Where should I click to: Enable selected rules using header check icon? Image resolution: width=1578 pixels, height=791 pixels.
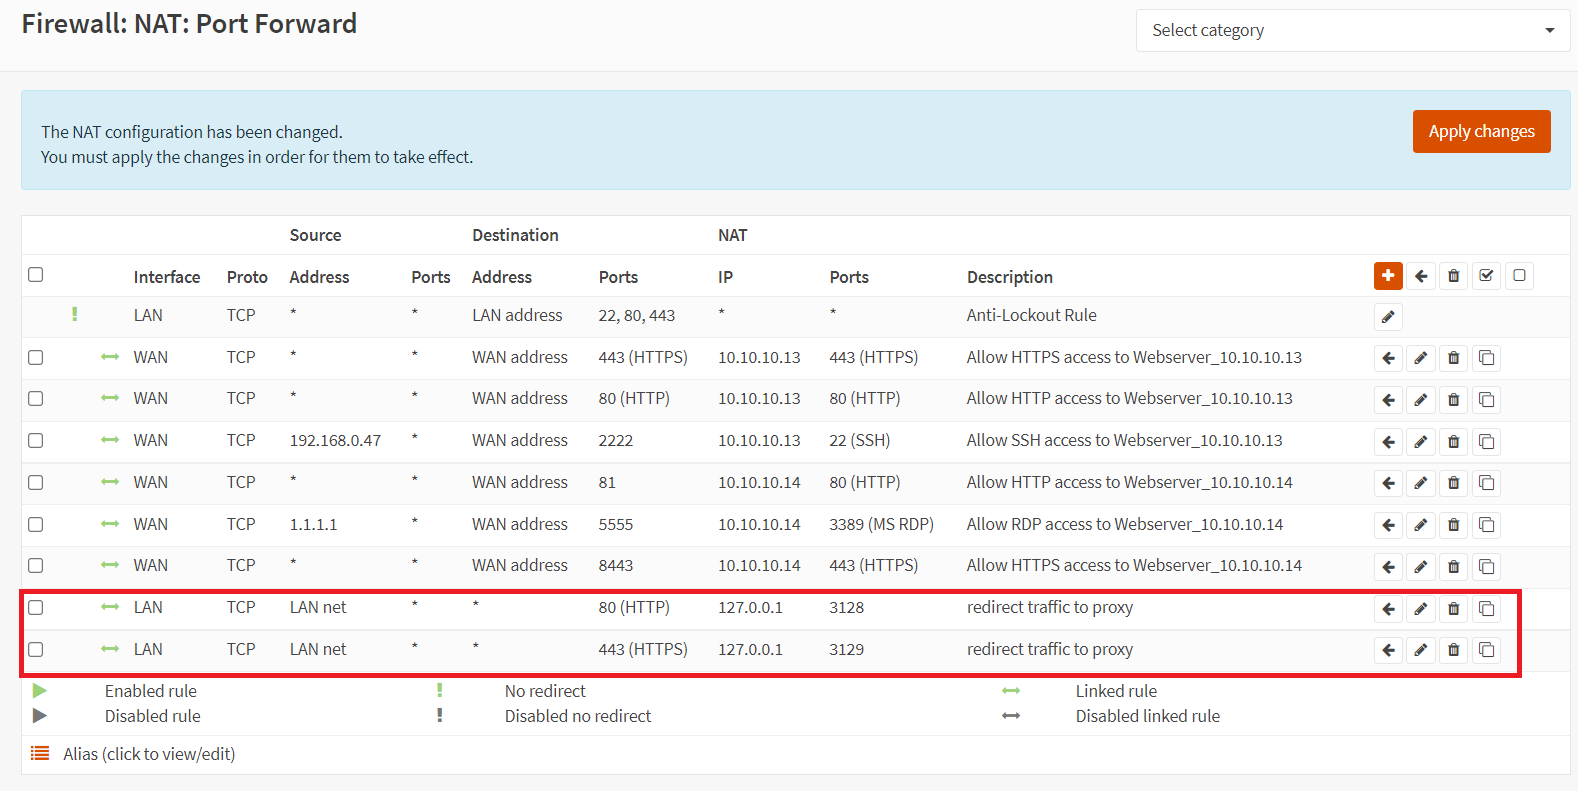coord(1487,276)
